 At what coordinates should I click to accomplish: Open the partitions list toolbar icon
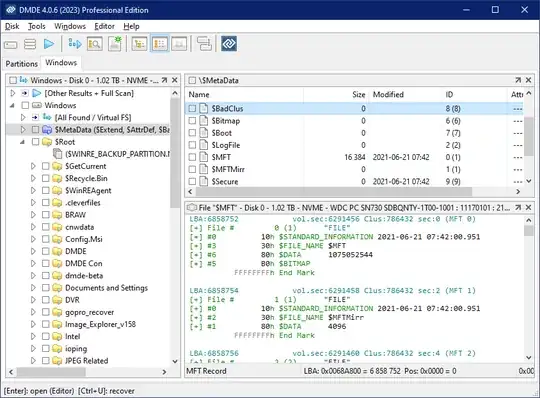pos(30,44)
